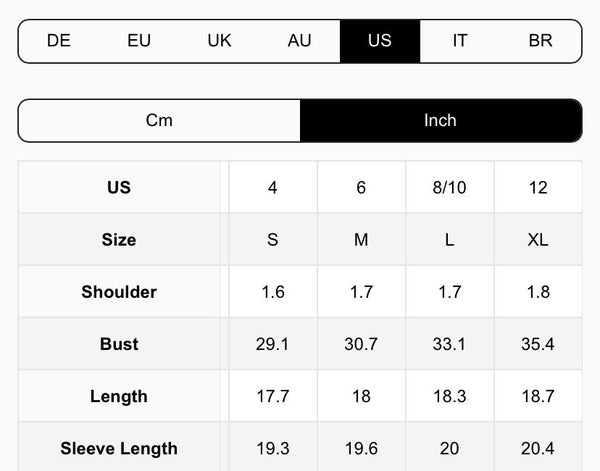600x471 pixels.
Task: Click the Length row label
Action: pyautogui.click(x=119, y=396)
